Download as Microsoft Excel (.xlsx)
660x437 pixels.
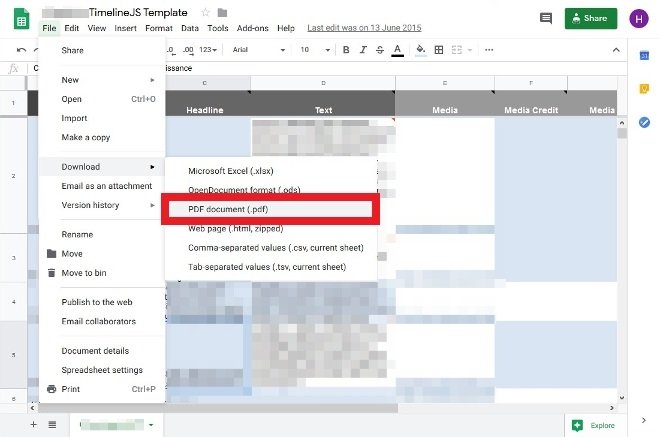[x=271, y=171]
